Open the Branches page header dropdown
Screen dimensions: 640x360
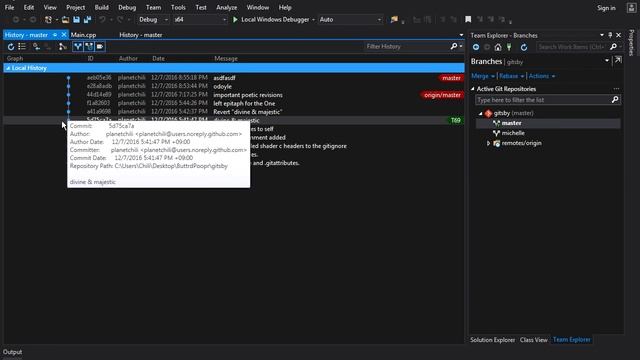[607, 60]
